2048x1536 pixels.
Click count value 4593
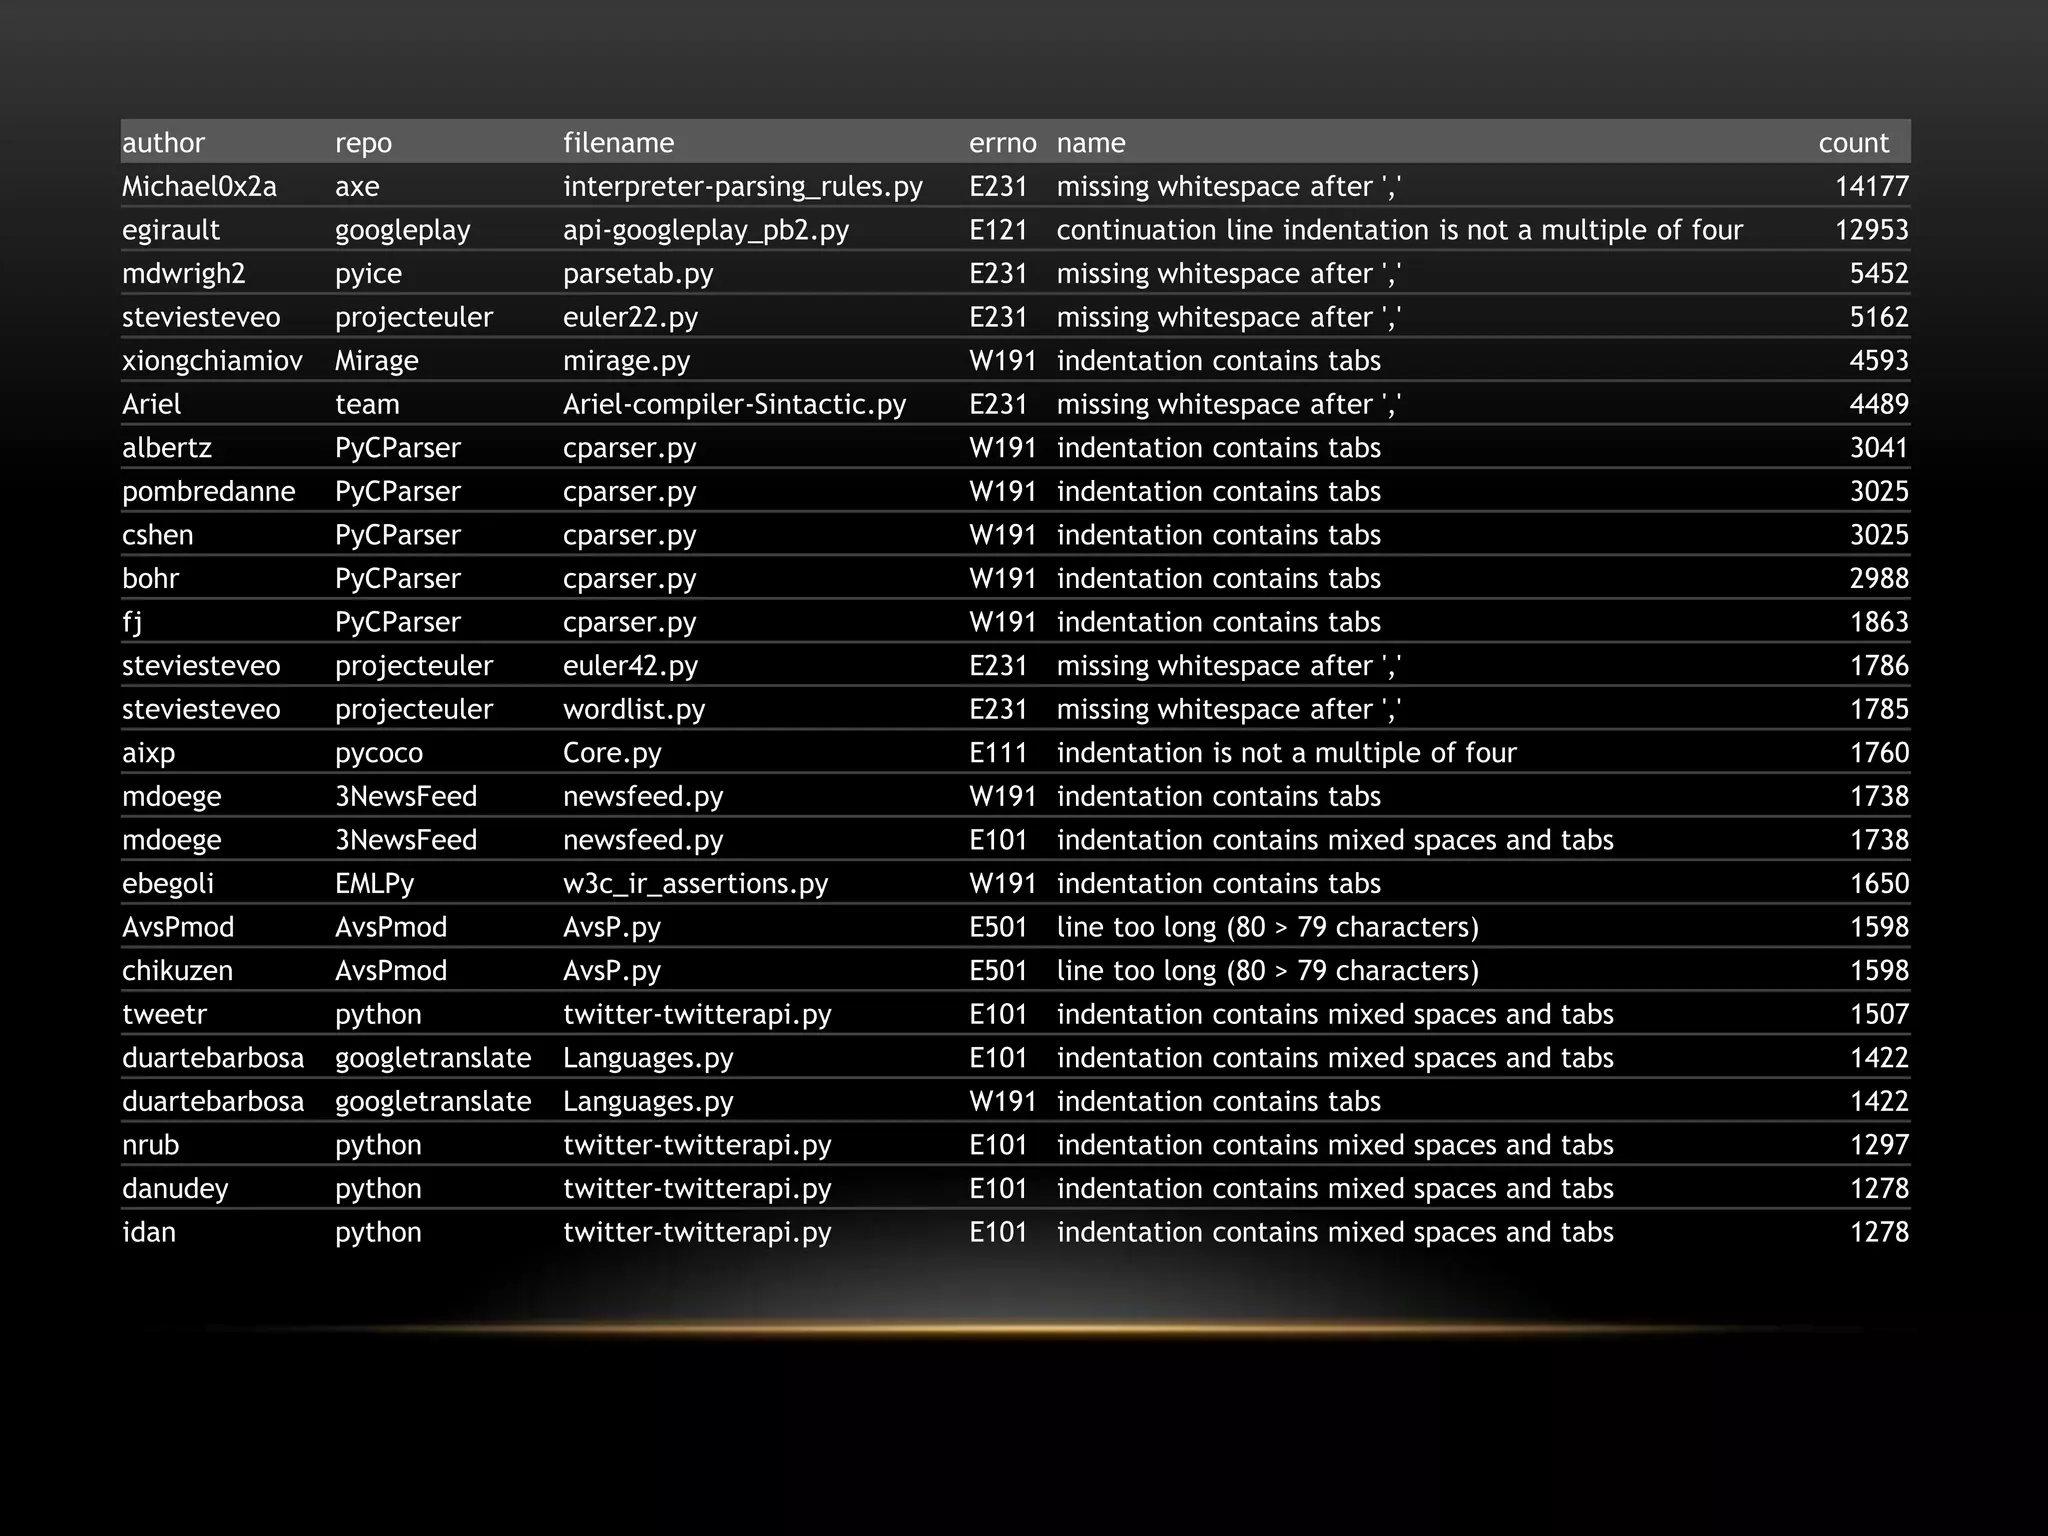pyautogui.click(x=1878, y=360)
